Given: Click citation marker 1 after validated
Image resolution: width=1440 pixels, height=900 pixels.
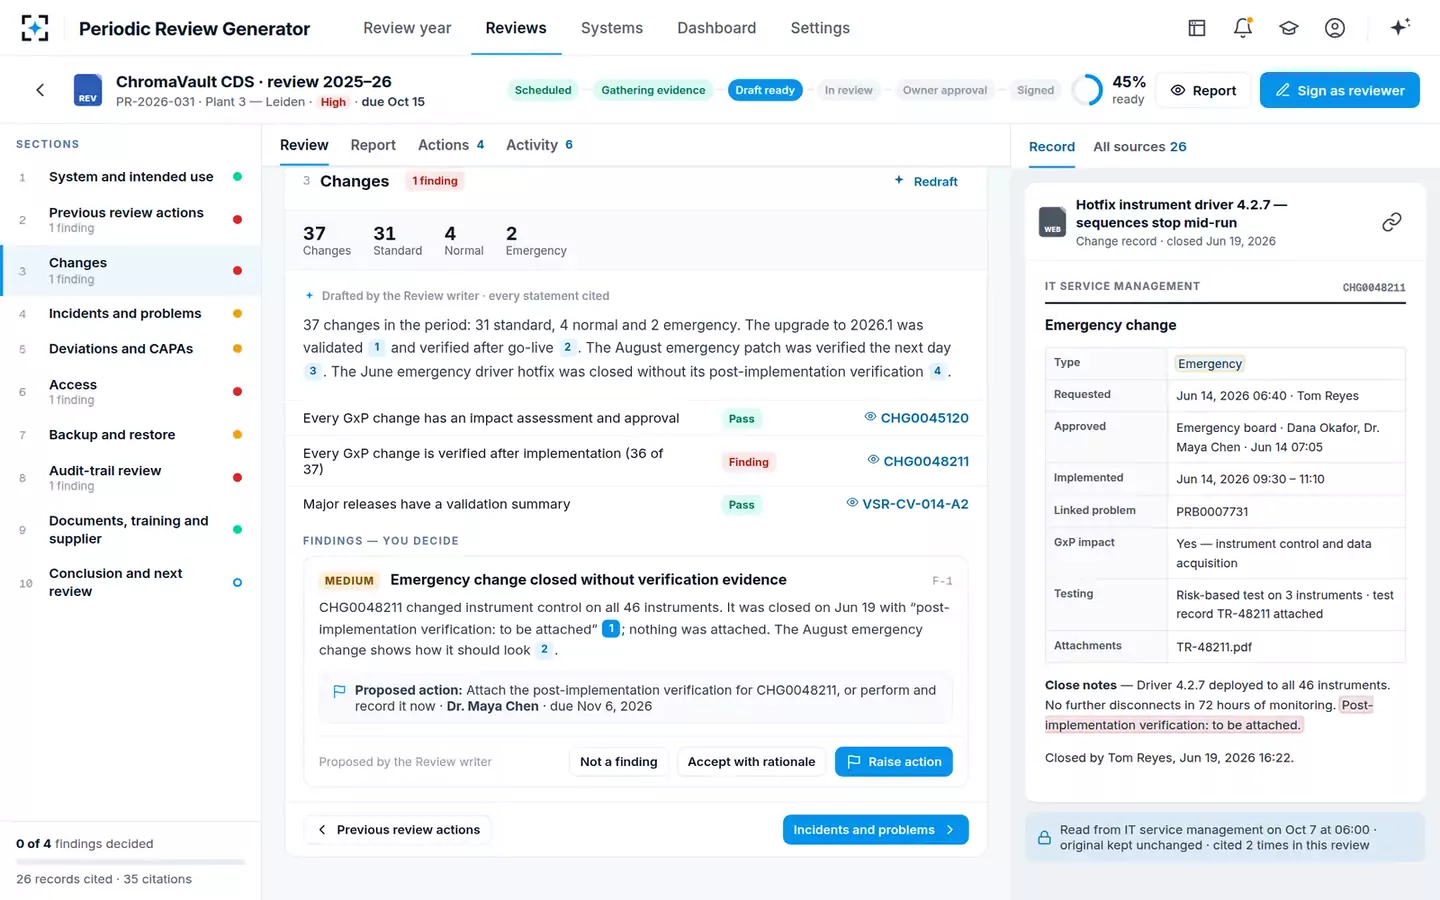Looking at the screenshot, I should (x=377, y=347).
